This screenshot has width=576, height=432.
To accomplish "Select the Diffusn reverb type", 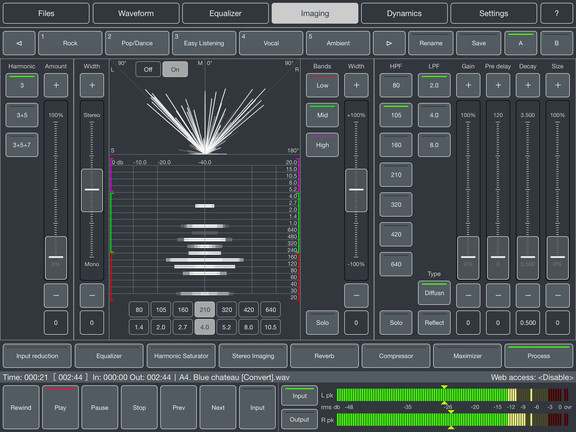I will coord(434,293).
